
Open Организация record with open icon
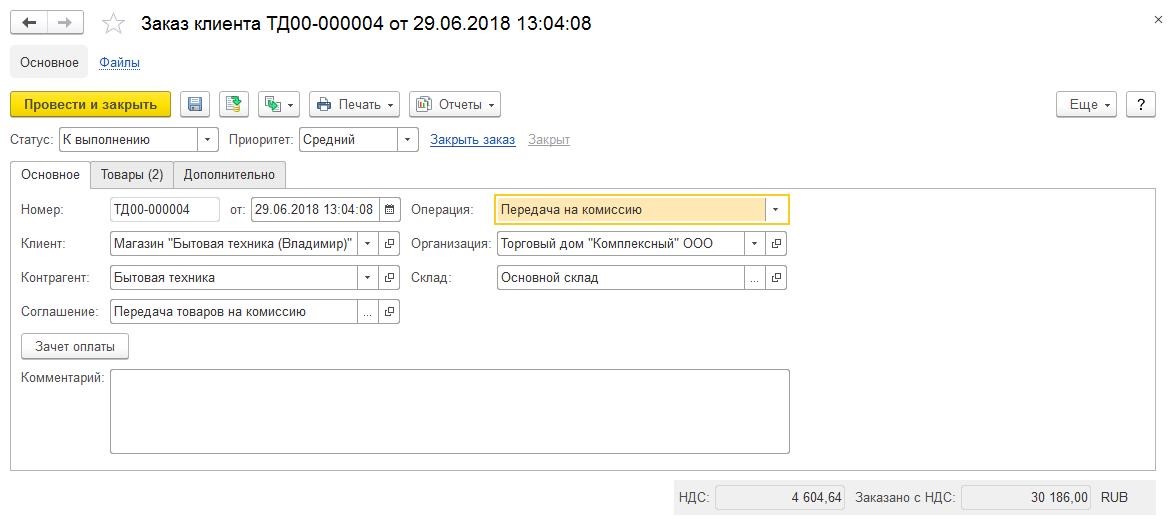pyautogui.click(x=776, y=243)
